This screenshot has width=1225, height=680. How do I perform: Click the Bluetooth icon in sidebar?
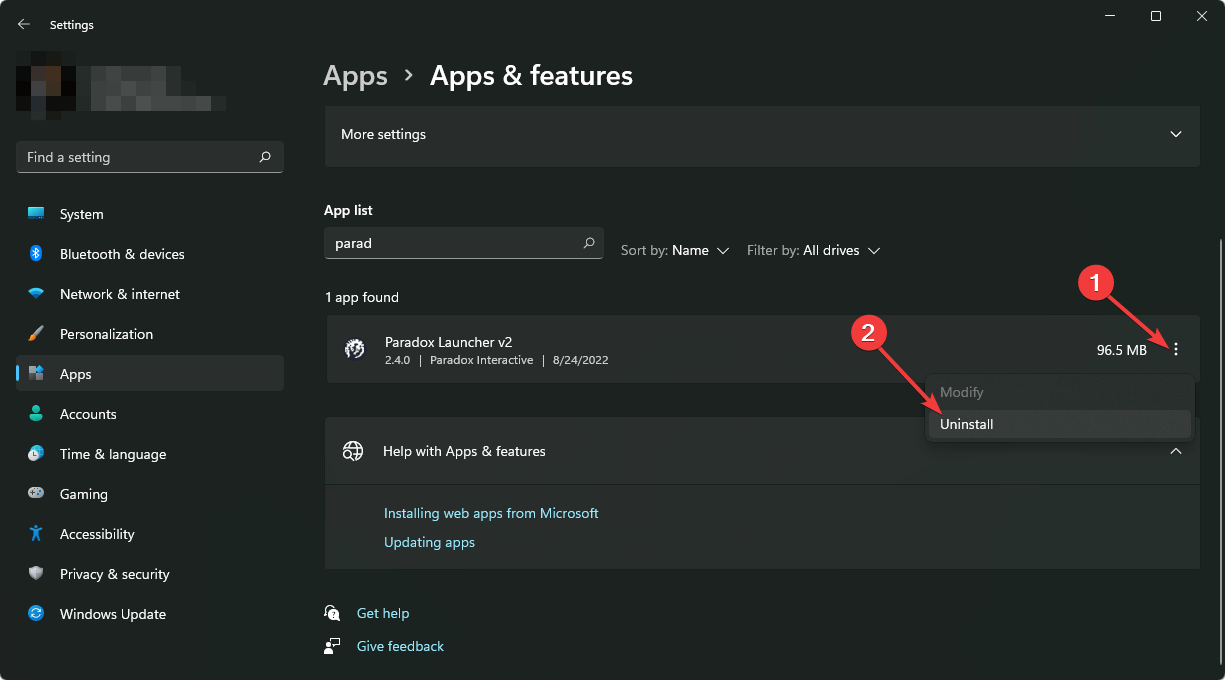tap(36, 254)
